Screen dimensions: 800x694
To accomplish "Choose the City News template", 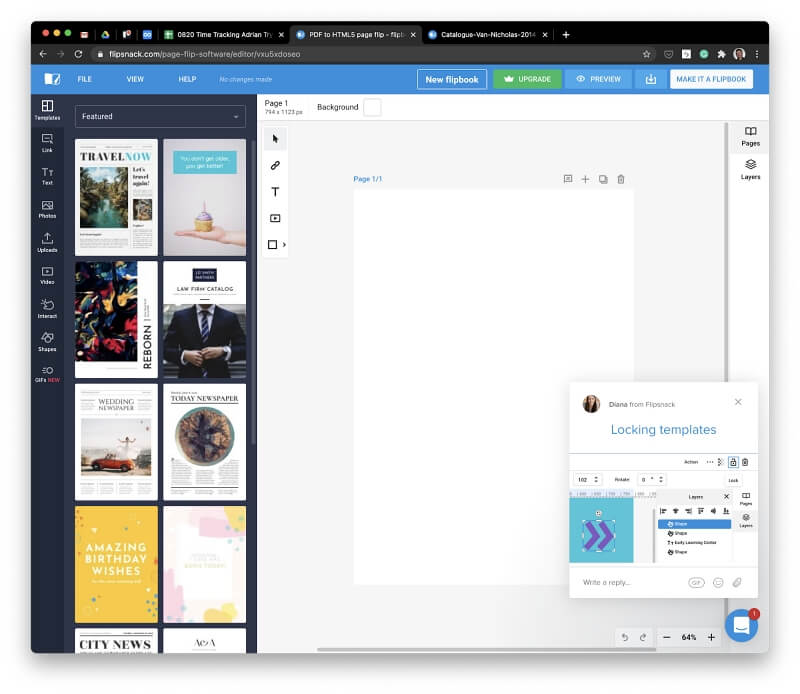I will tap(116, 641).
